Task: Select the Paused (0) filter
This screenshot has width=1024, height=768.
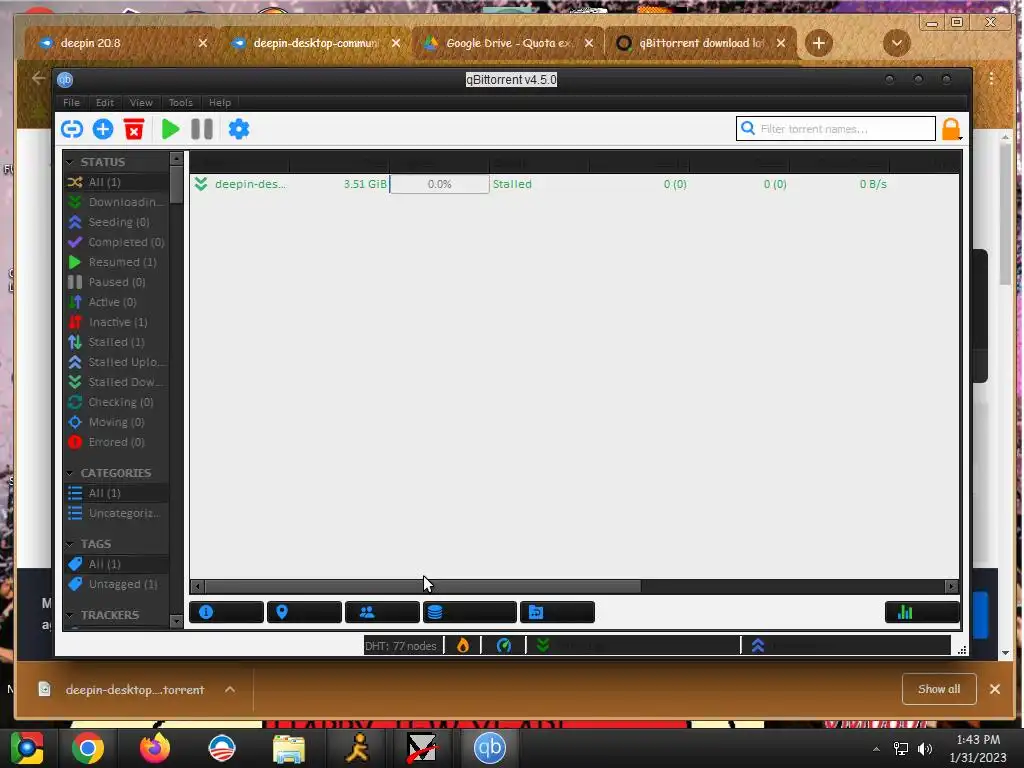Action: 116,282
